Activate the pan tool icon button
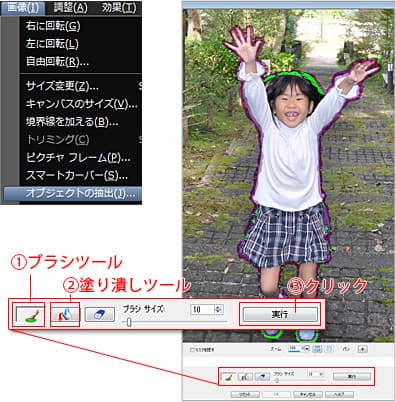 (x=363, y=349)
